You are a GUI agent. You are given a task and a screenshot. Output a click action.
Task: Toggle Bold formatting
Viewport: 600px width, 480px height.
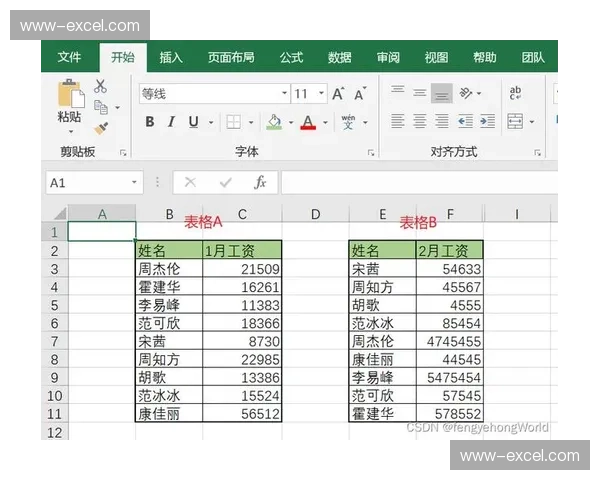click(150, 122)
